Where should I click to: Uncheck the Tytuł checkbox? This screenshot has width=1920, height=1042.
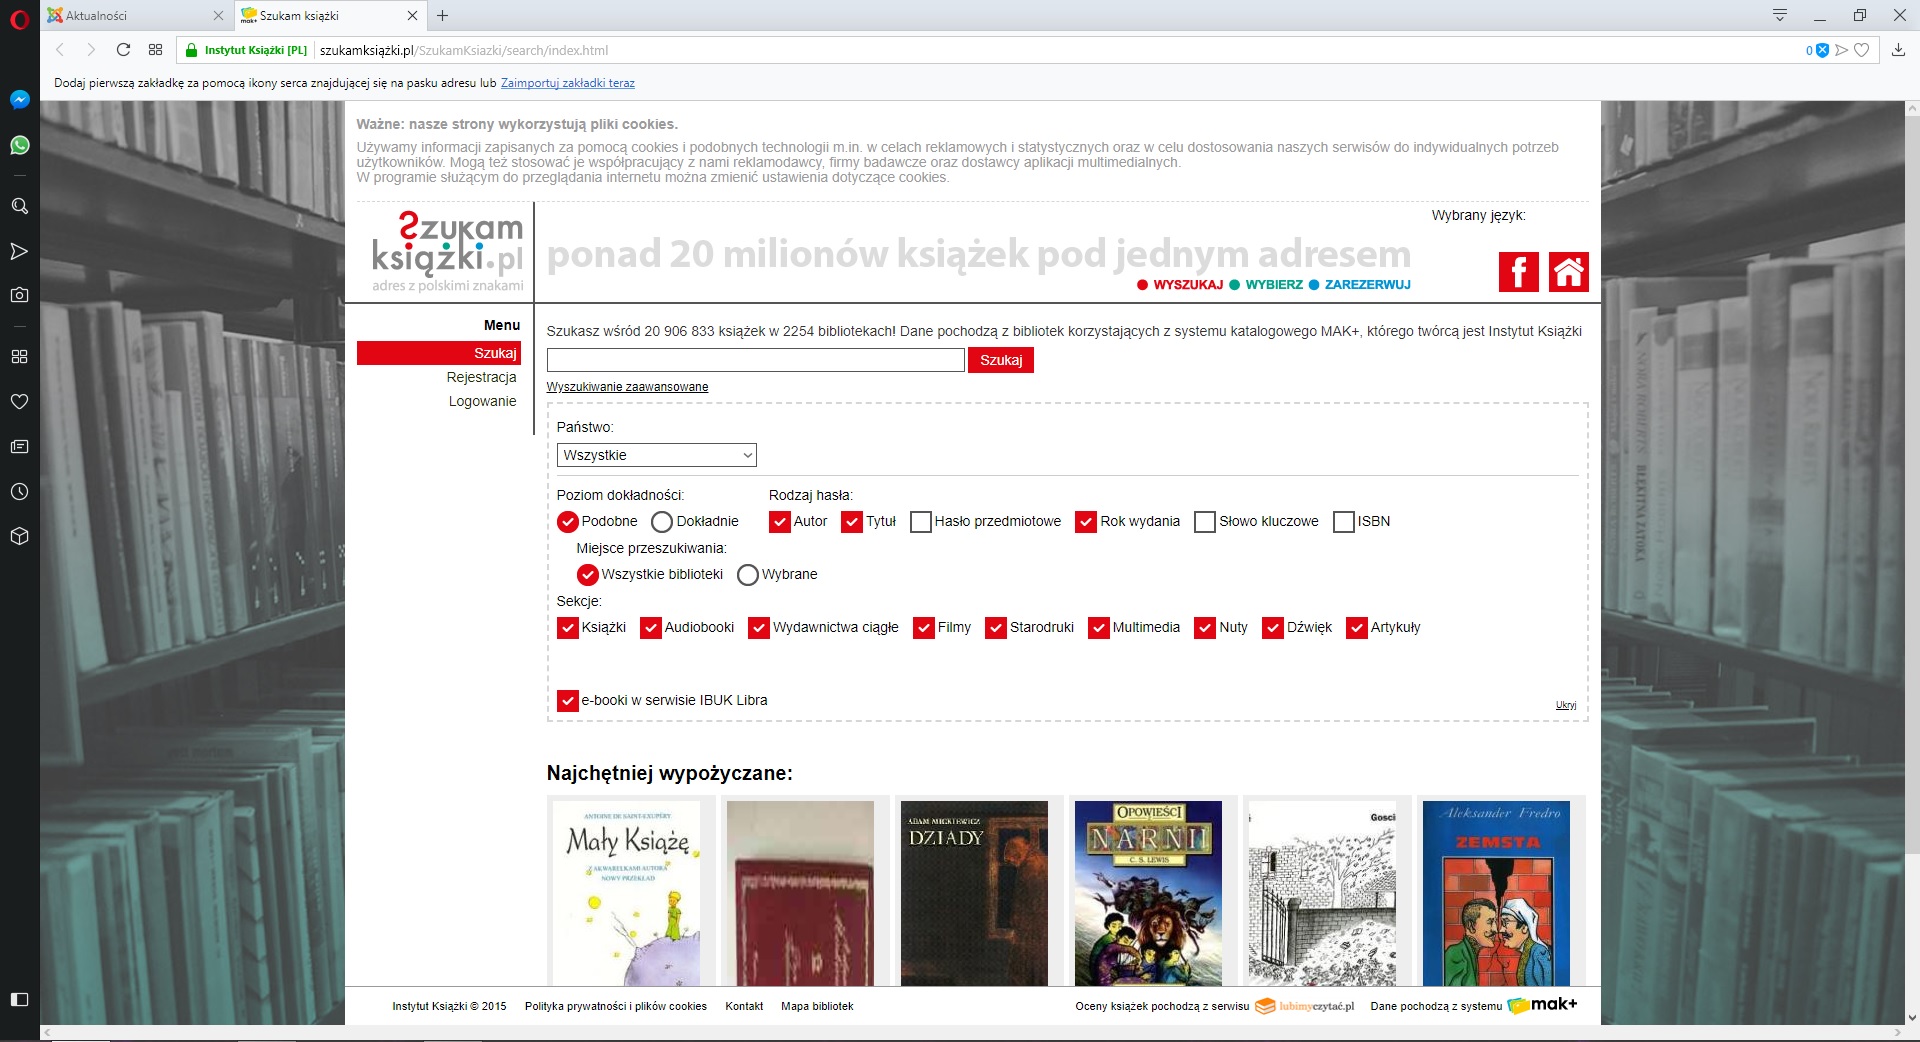click(852, 522)
